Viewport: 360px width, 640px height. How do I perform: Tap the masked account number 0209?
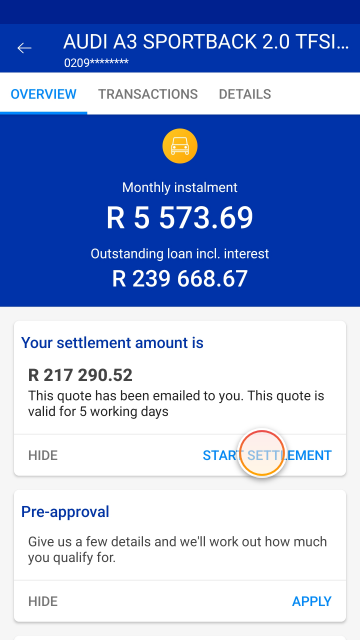(96, 63)
